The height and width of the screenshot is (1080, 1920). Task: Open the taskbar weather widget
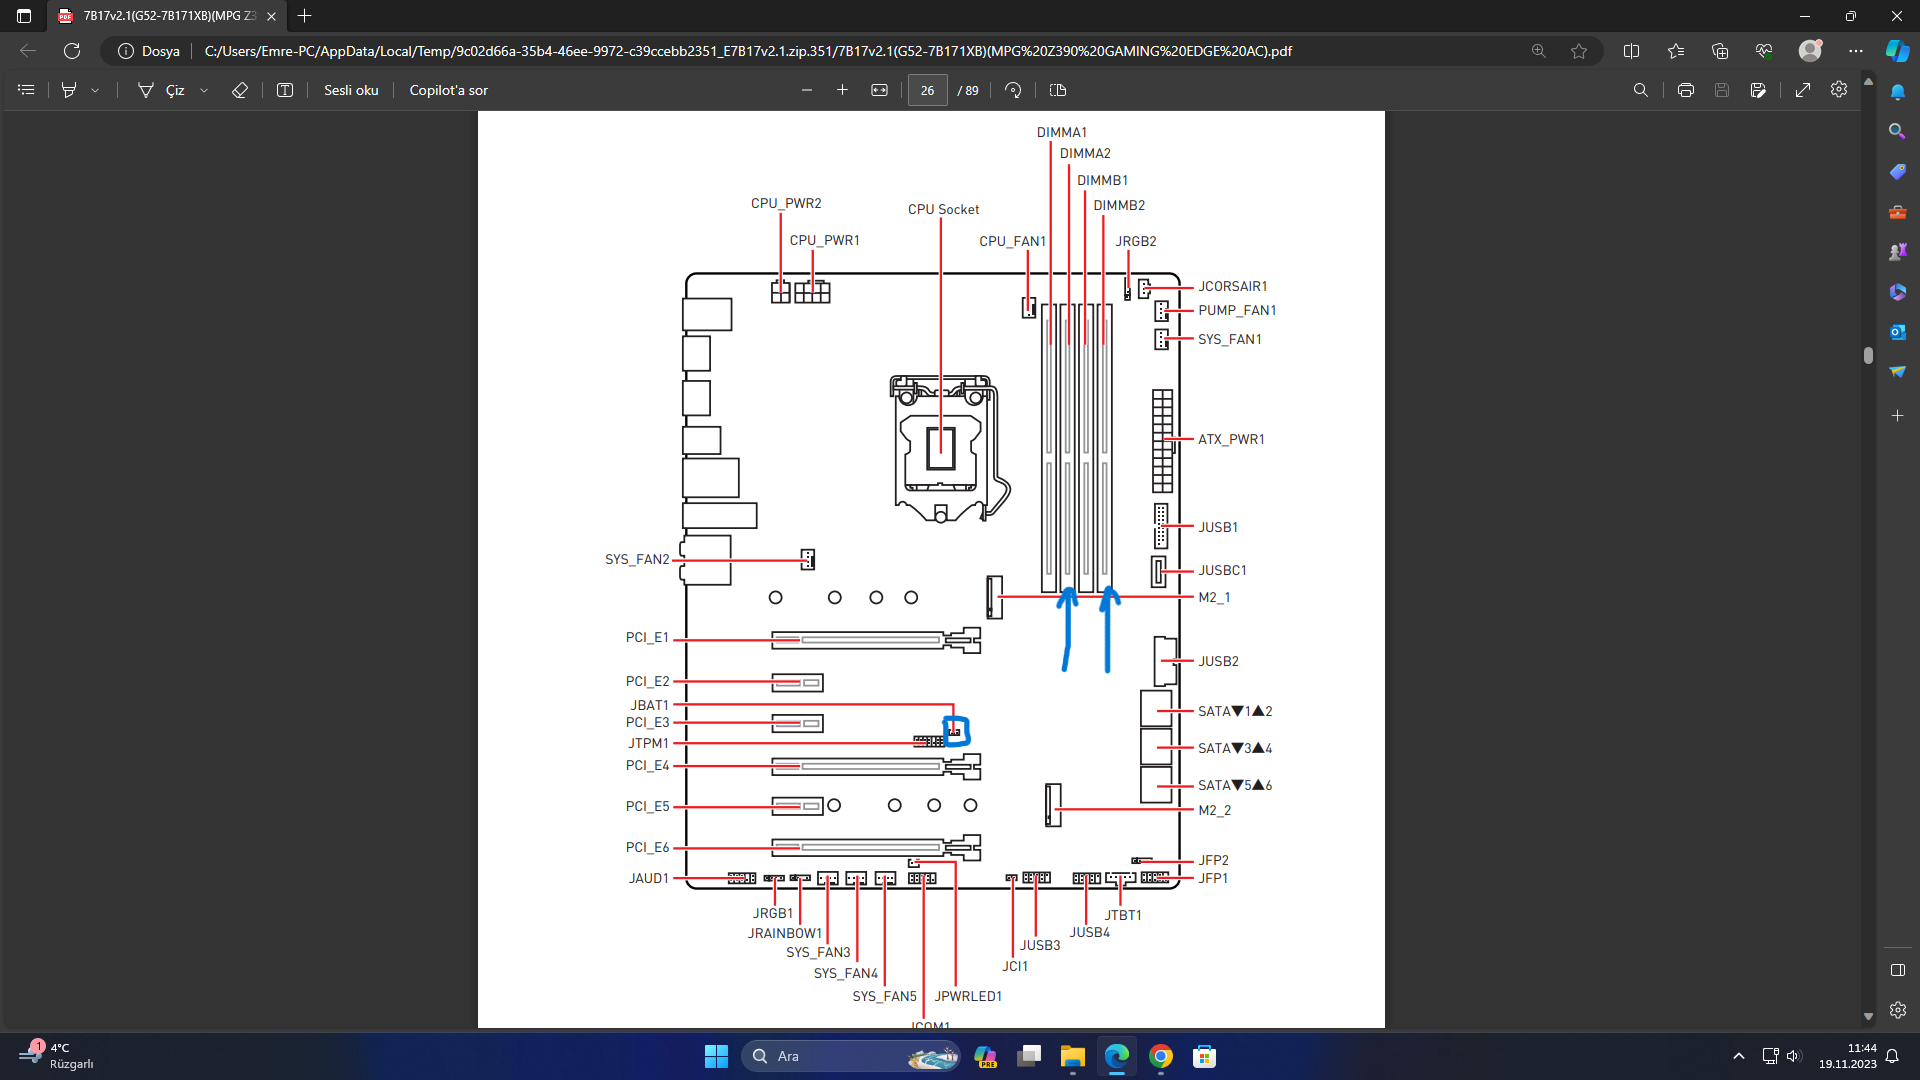tap(58, 1056)
